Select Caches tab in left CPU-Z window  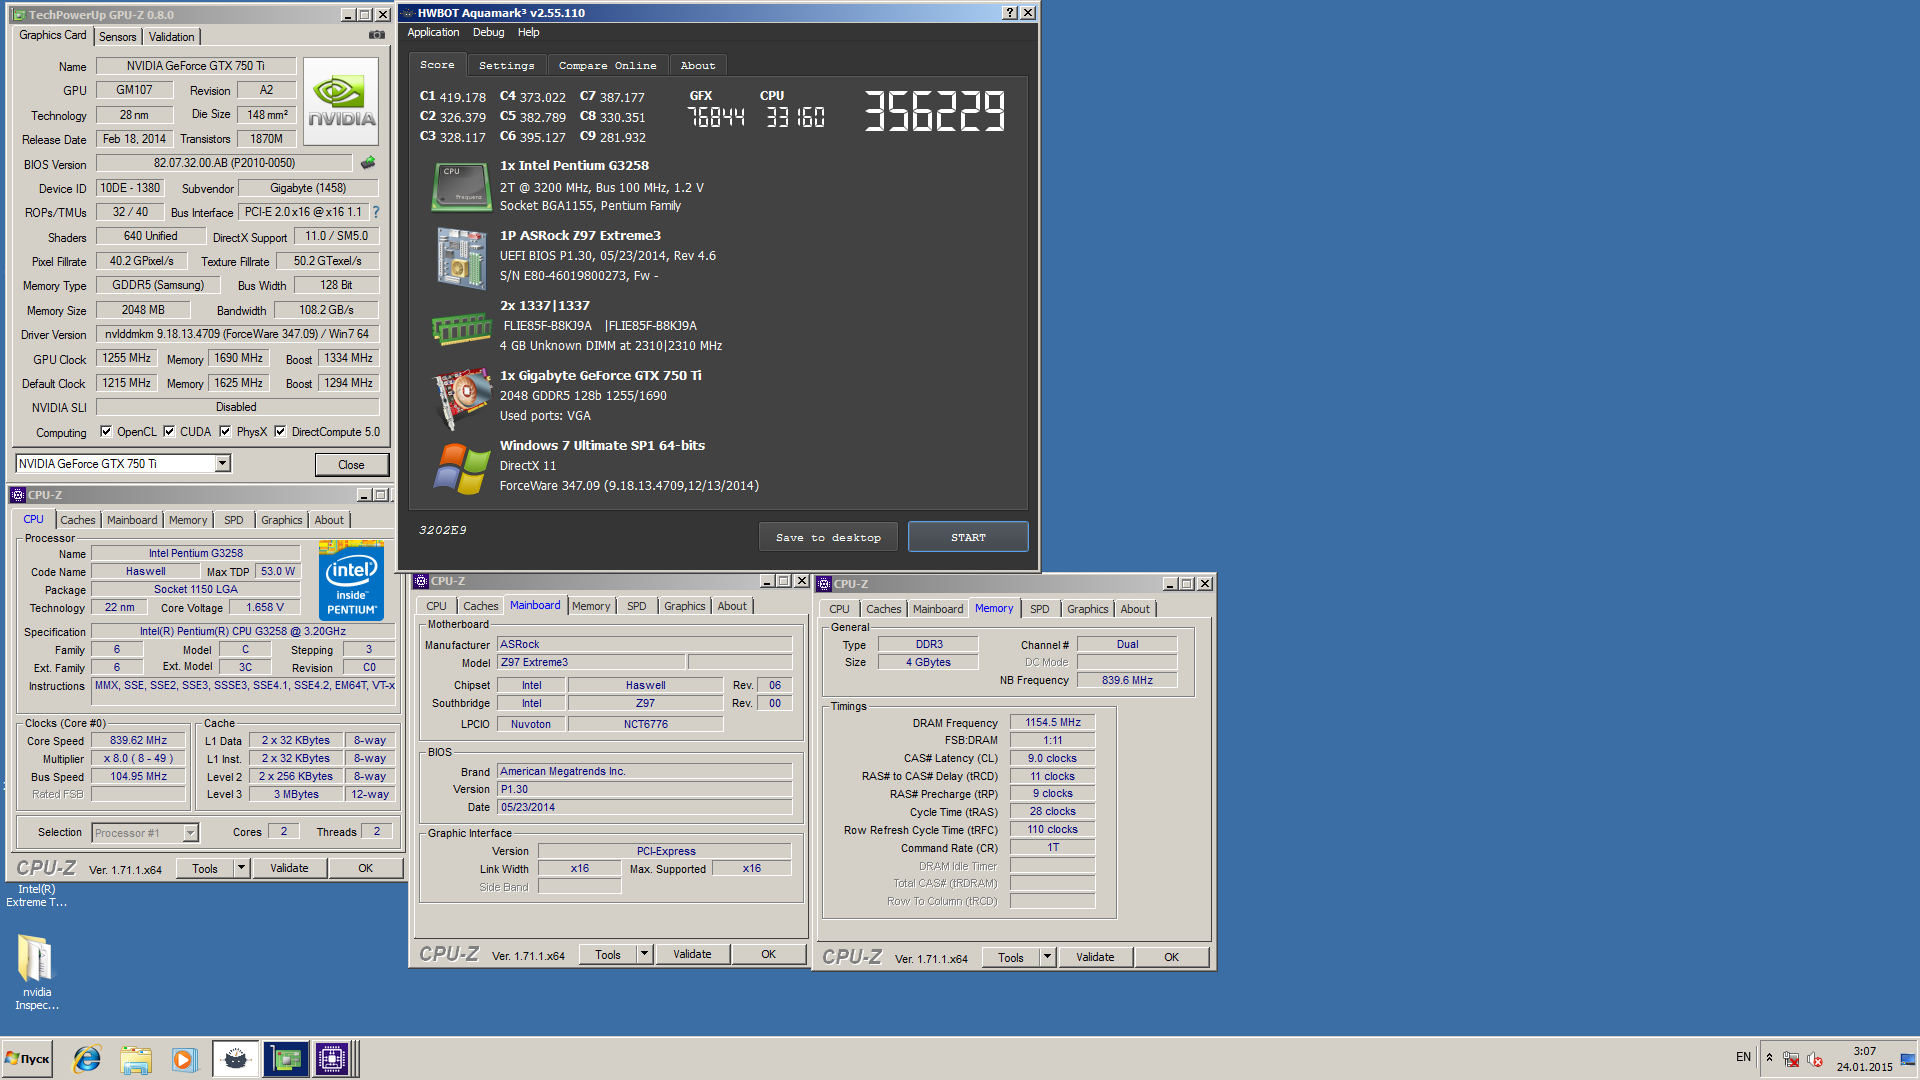click(x=77, y=520)
